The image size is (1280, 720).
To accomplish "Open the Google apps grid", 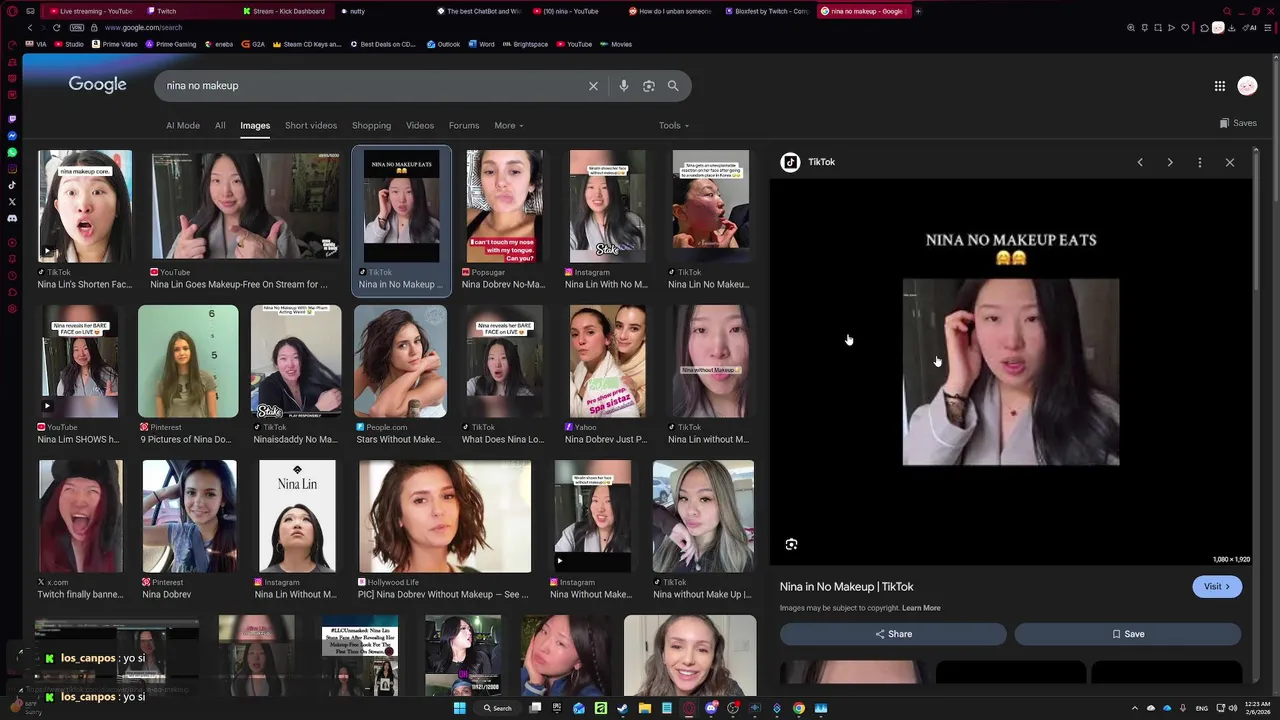I will (x=1220, y=86).
